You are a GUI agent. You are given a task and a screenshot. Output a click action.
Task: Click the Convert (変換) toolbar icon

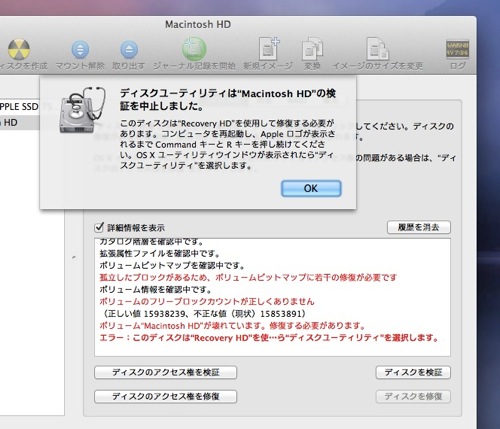pyautogui.click(x=312, y=49)
